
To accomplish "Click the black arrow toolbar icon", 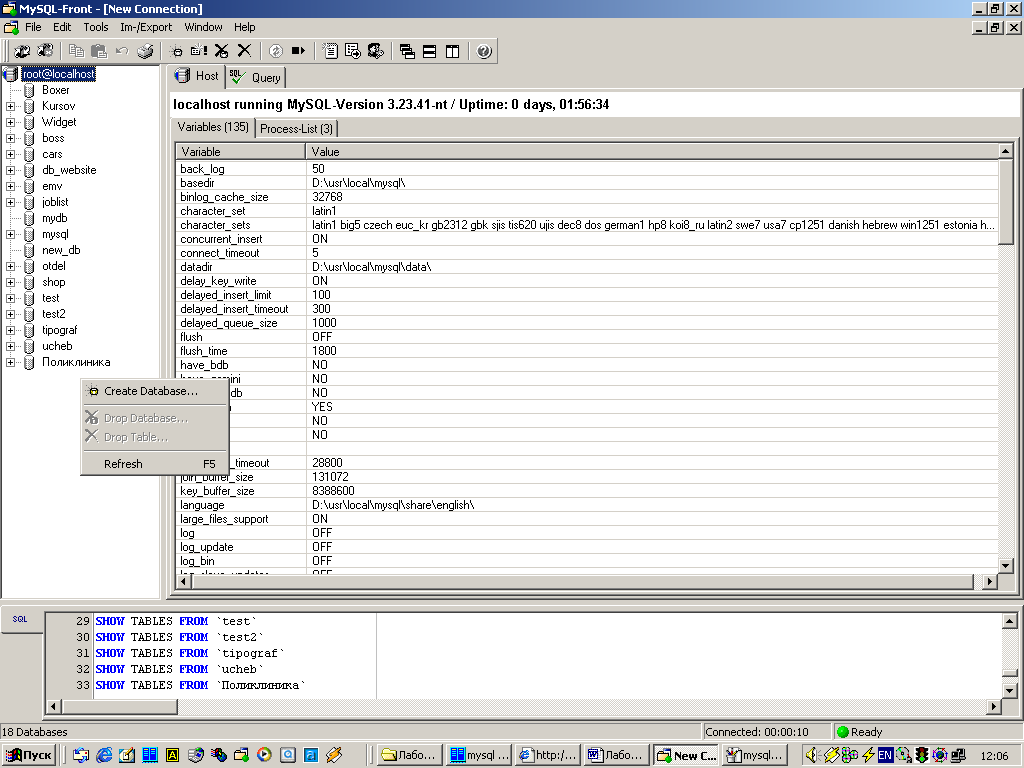I will pos(298,51).
